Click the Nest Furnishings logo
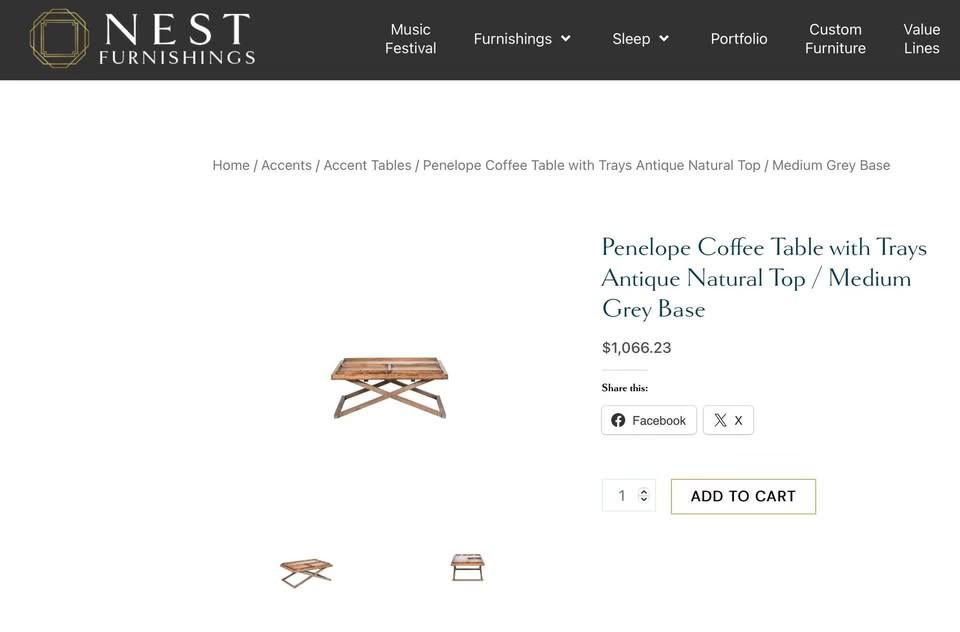Image resolution: width=960 pixels, height=632 pixels. 142,39
